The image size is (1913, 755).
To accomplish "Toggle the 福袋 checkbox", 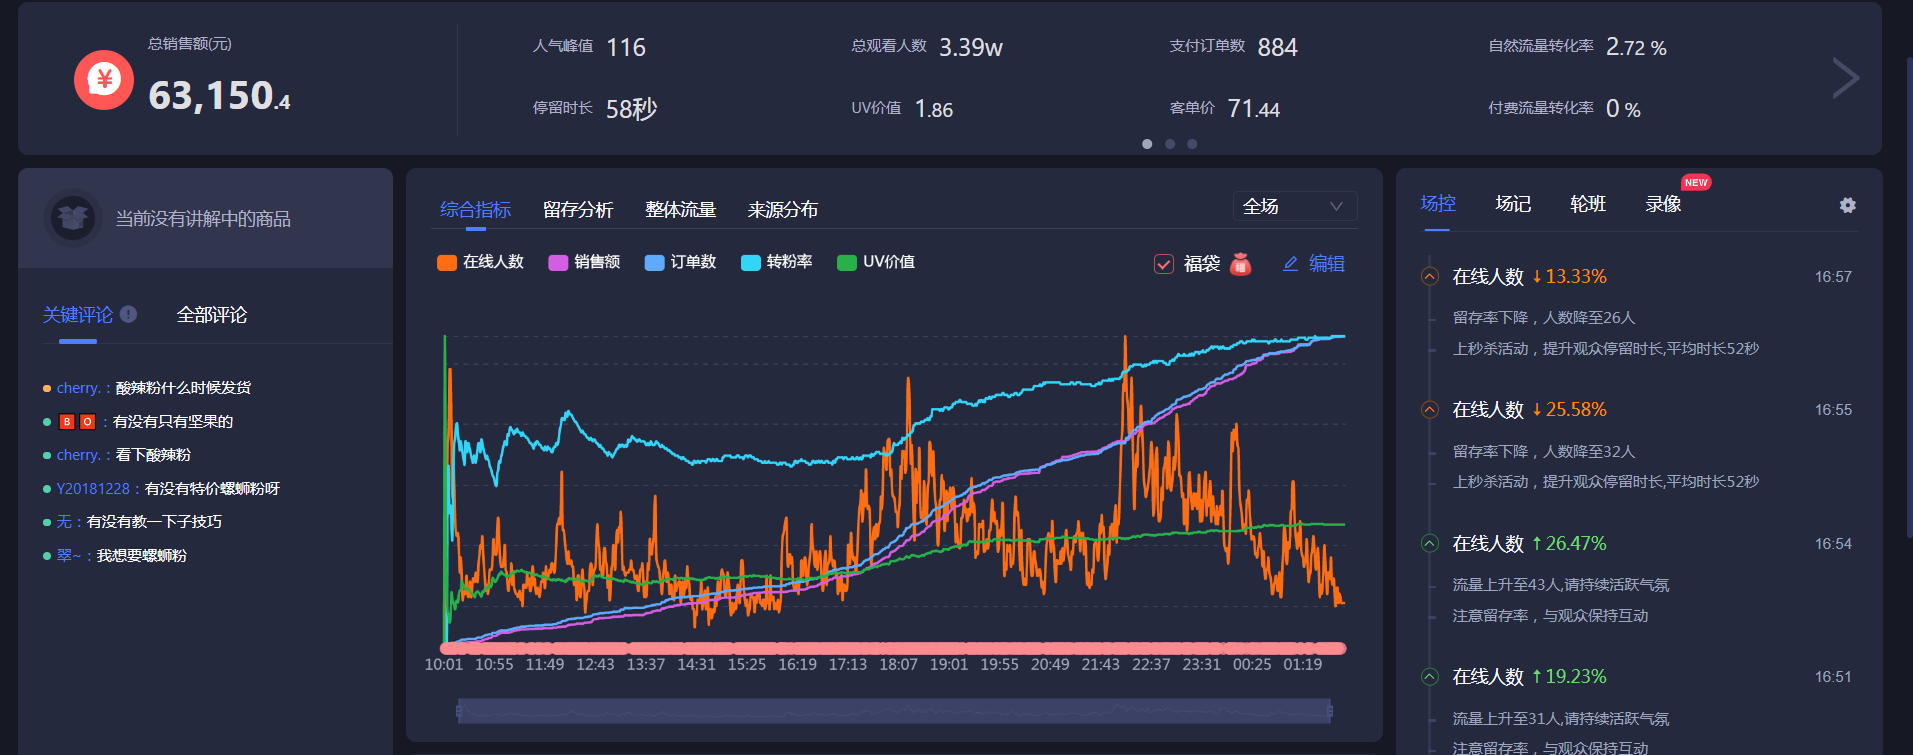I will [x=1164, y=264].
